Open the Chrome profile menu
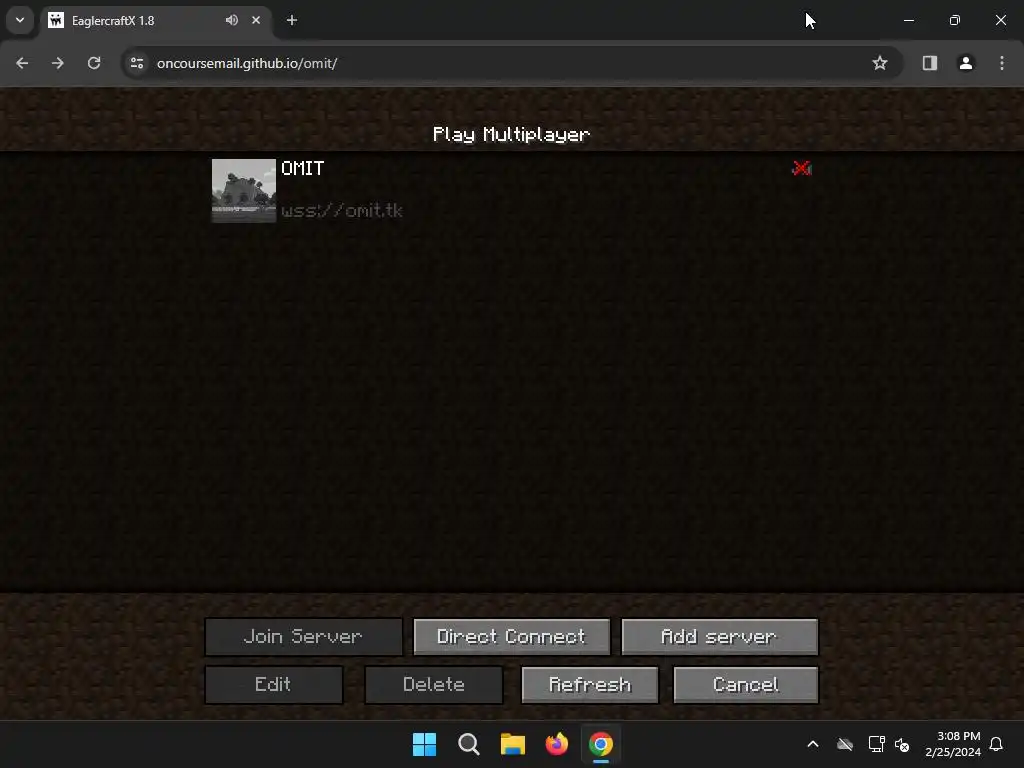This screenshot has width=1024, height=768. click(966, 63)
